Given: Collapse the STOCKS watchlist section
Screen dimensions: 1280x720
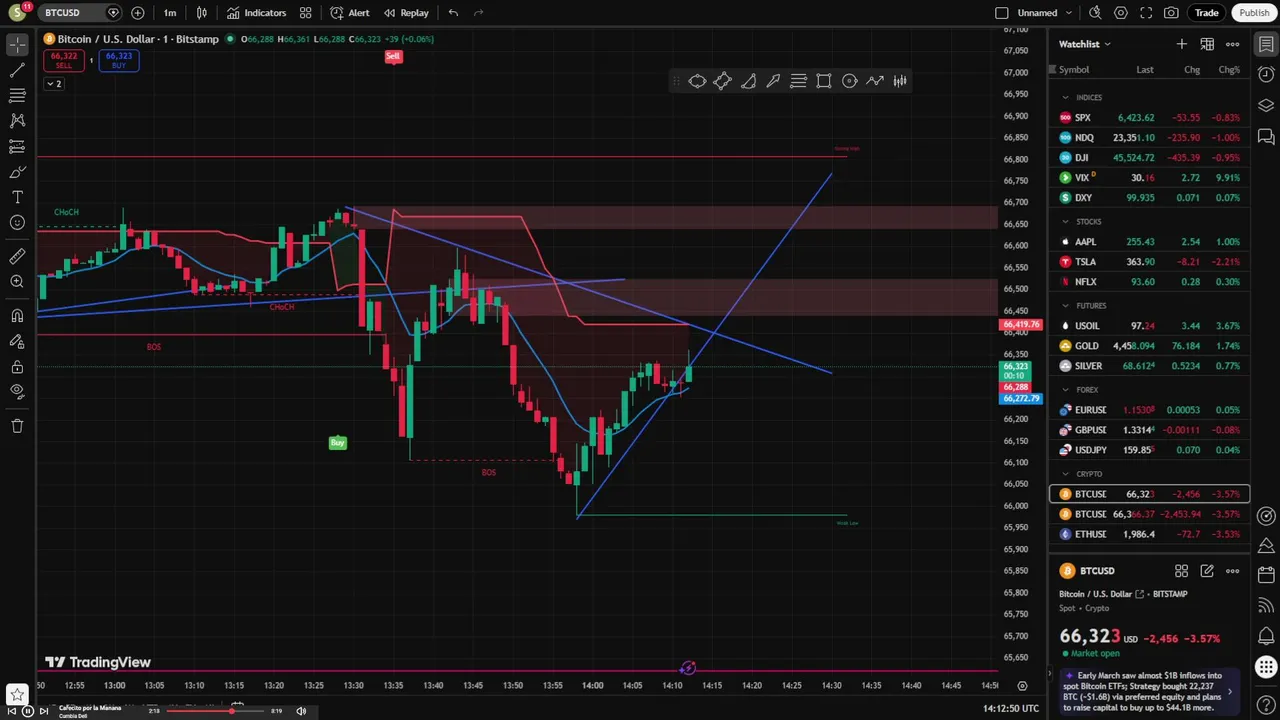Looking at the screenshot, I should pos(1065,221).
